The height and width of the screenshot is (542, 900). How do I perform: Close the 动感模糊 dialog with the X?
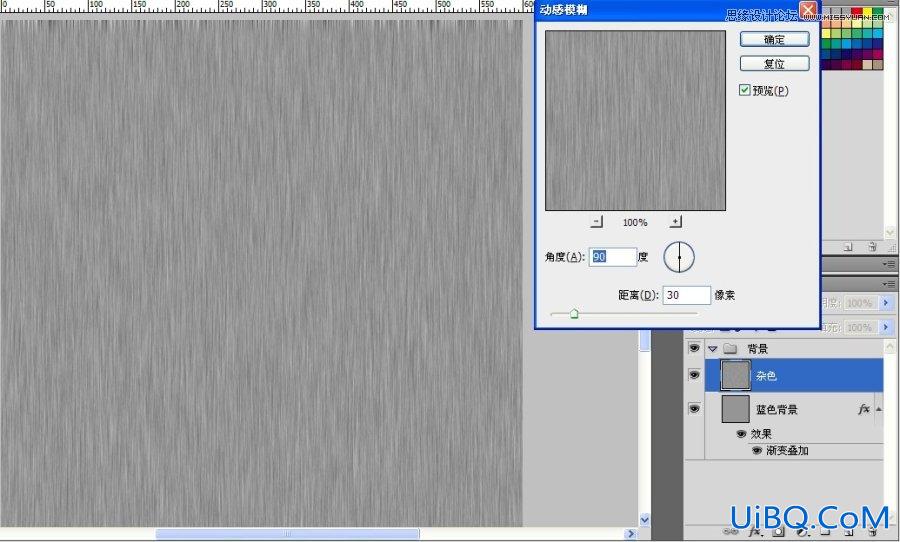pyautogui.click(x=808, y=10)
